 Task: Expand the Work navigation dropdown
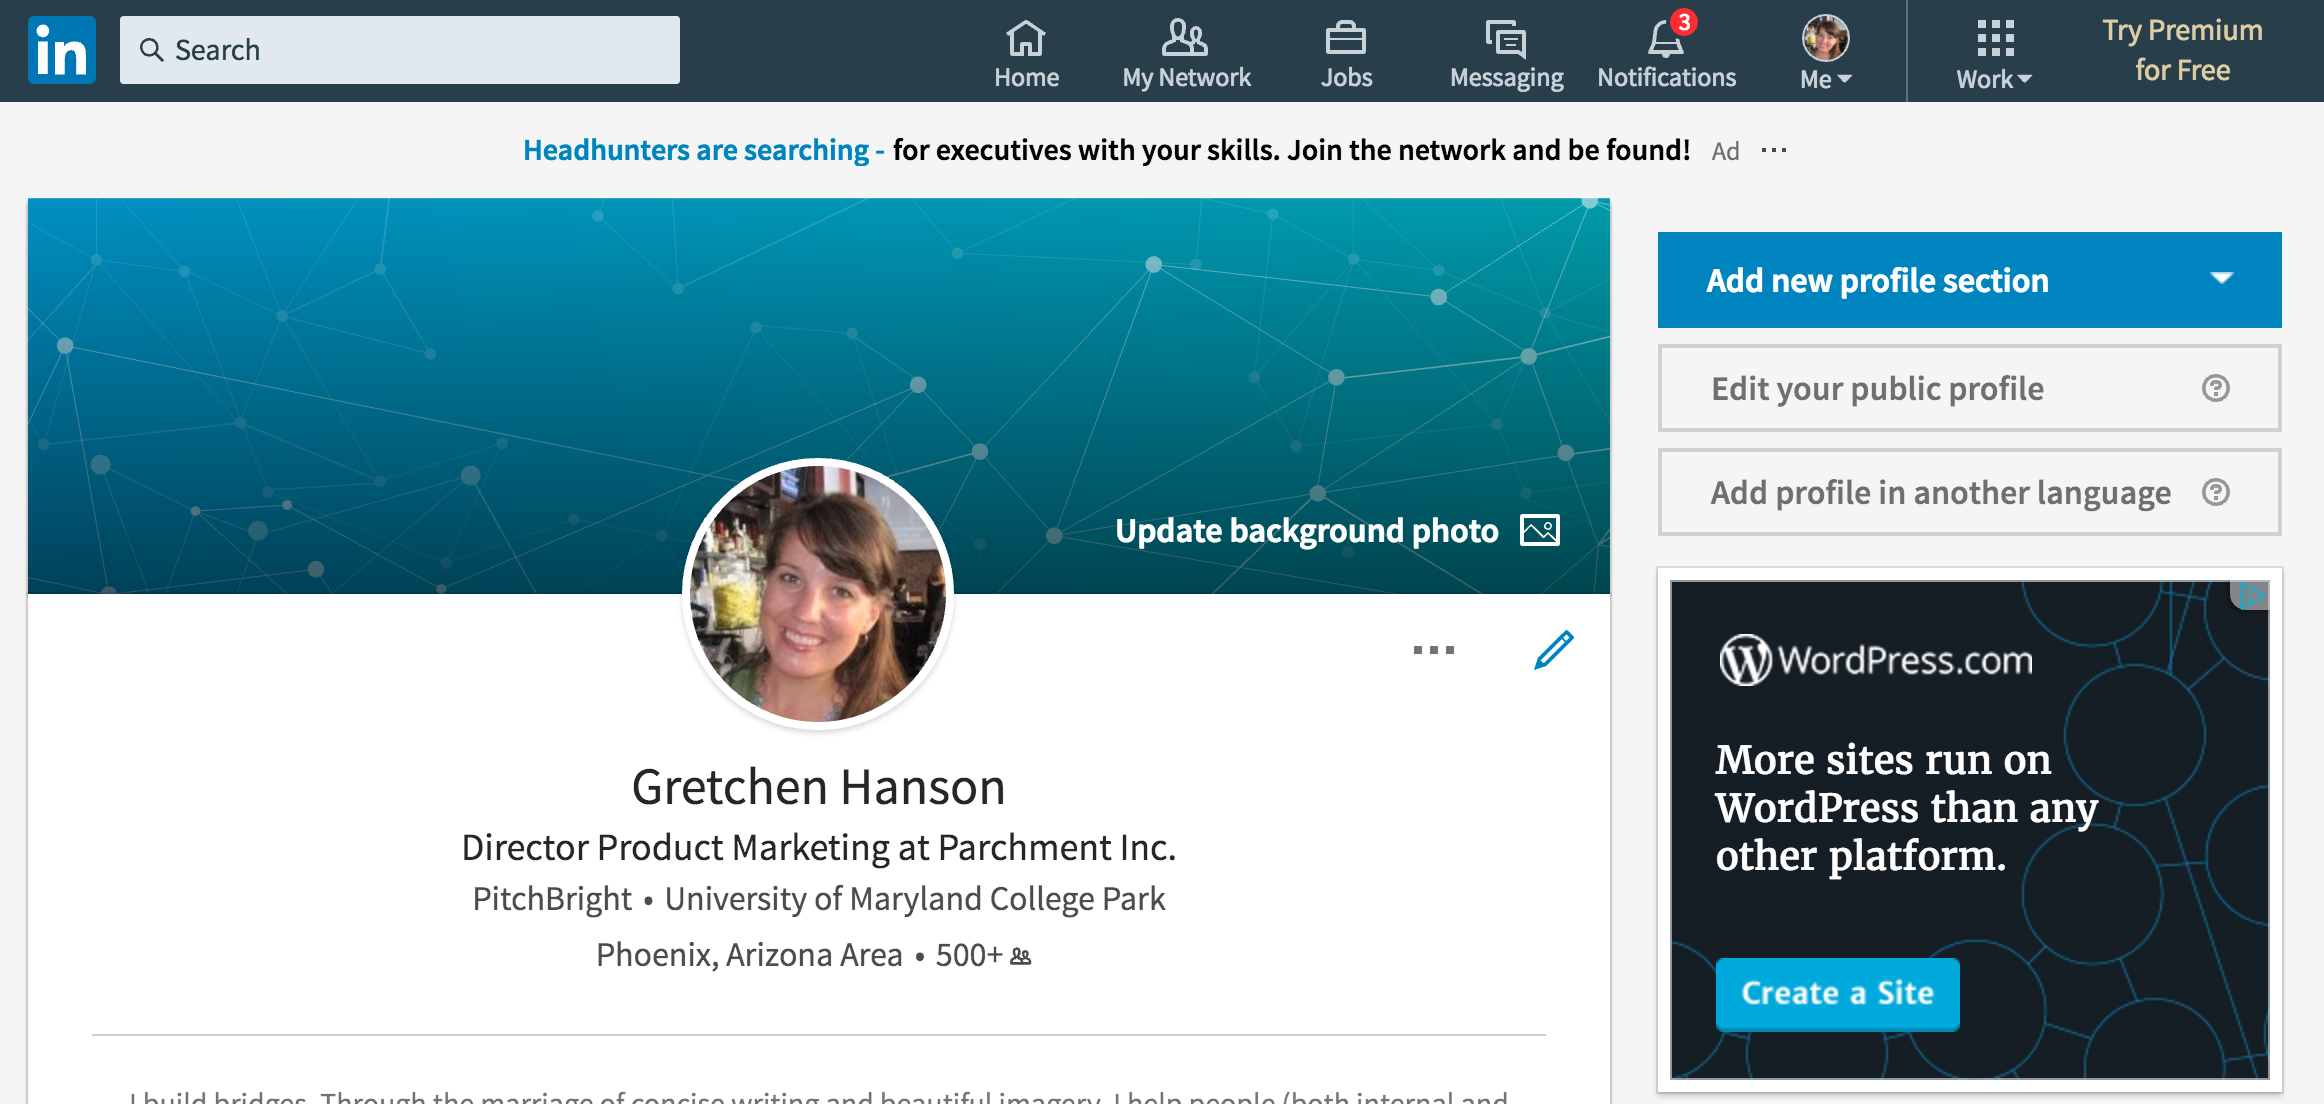(x=1991, y=50)
